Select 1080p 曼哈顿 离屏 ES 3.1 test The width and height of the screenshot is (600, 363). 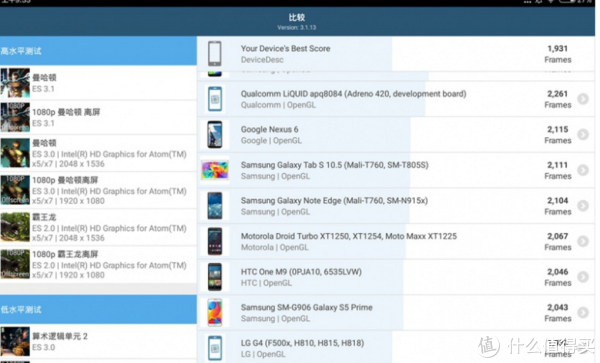coord(98,117)
